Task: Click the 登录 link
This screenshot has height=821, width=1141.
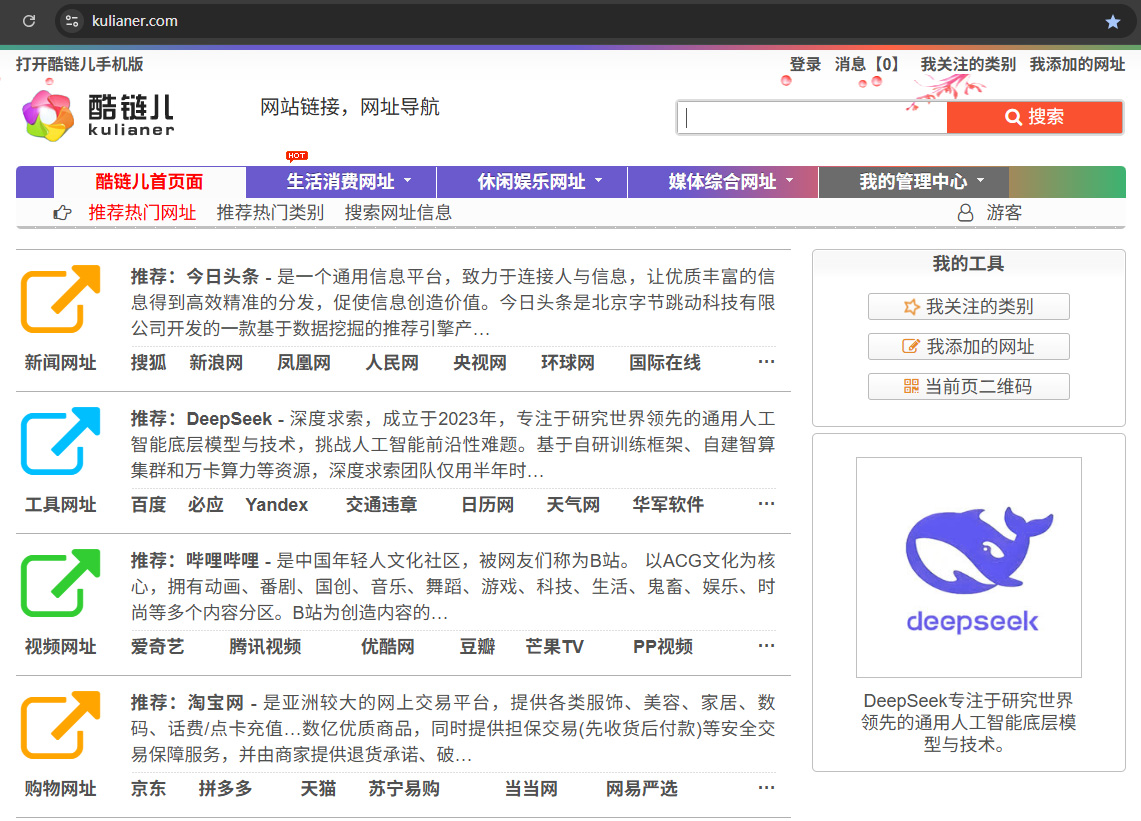Action: coord(806,64)
